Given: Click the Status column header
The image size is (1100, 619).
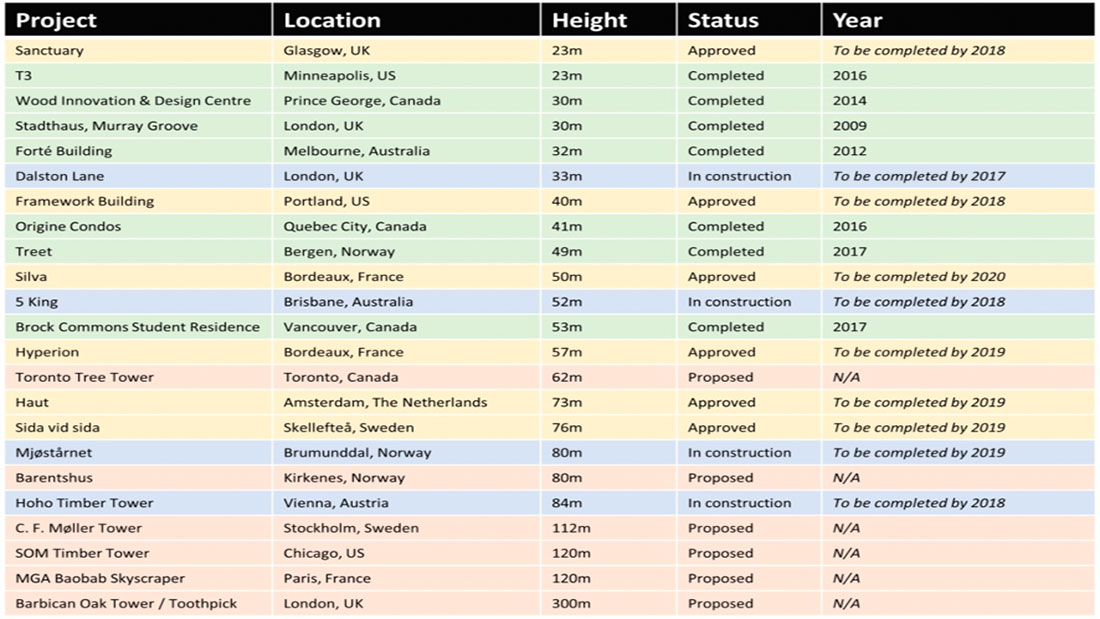Looking at the screenshot, I should [x=723, y=20].
